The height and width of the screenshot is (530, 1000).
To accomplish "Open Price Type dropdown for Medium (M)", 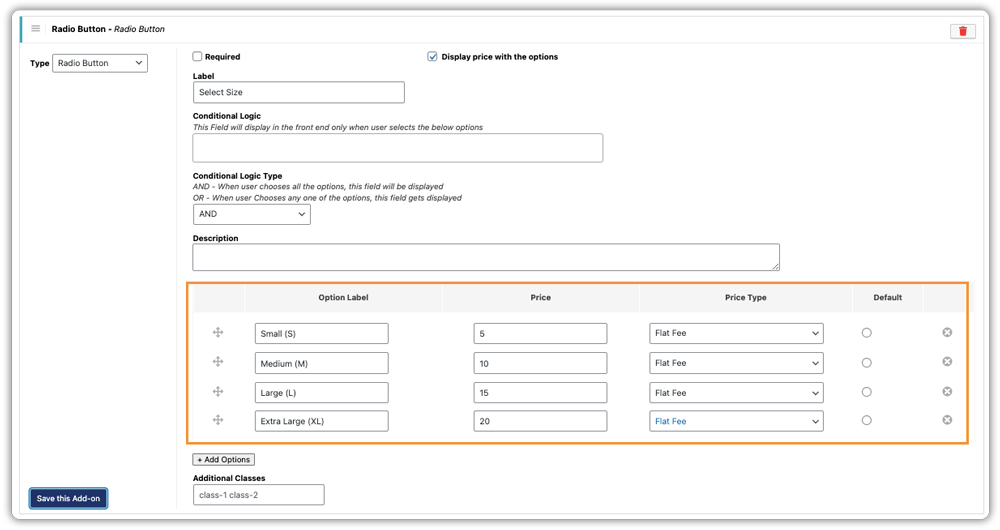I will click(x=736, y=363).
